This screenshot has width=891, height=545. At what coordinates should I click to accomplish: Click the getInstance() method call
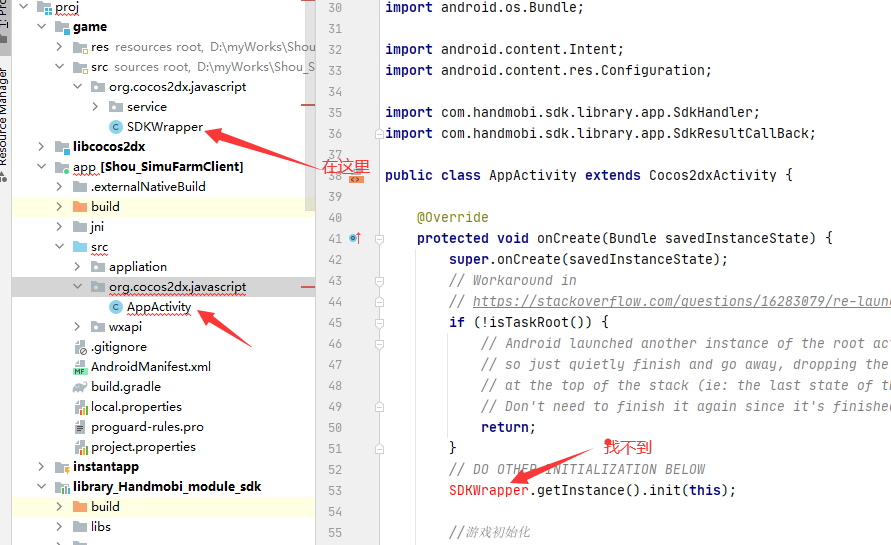point(588,490)
